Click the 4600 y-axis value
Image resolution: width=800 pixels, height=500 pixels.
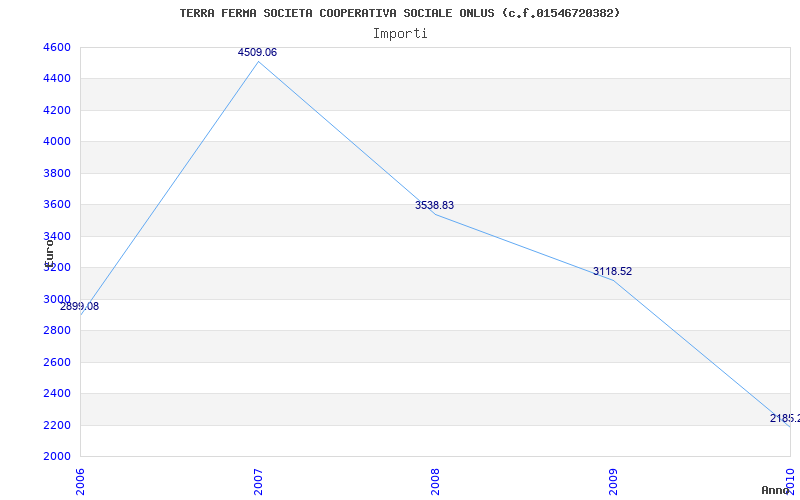click(x=55, y=47)
